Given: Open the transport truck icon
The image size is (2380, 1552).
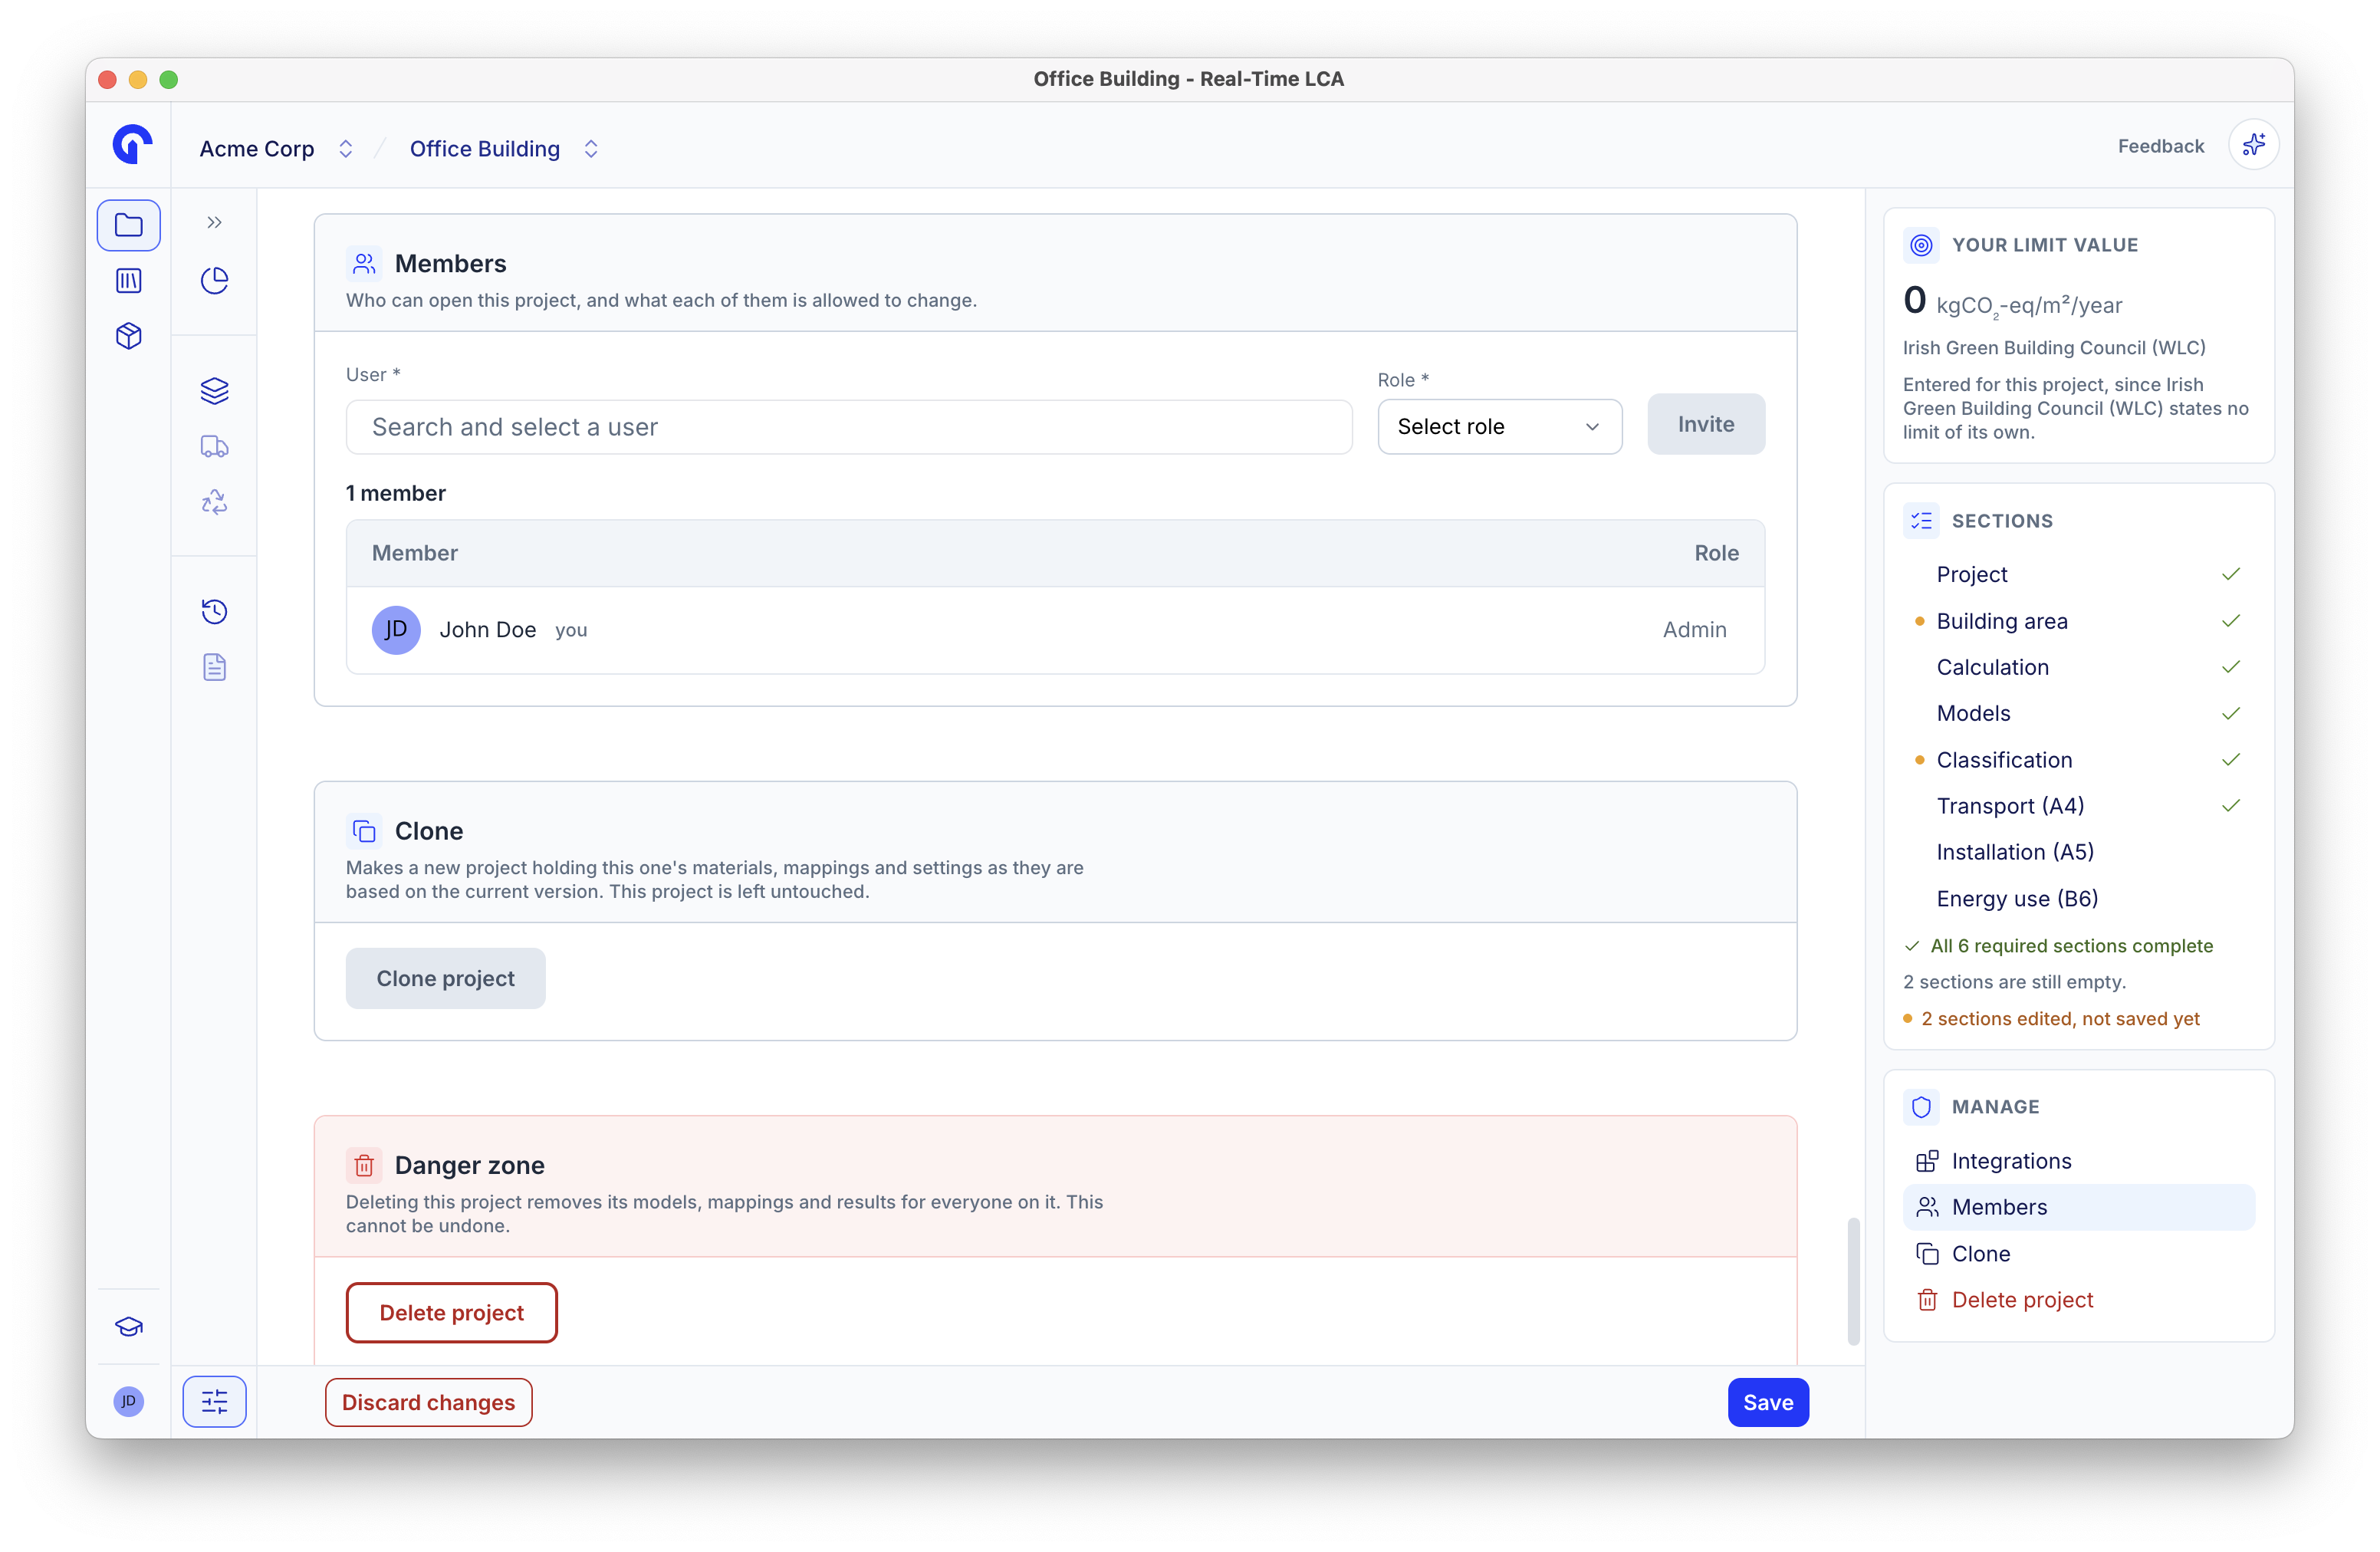Looking at the screenshot, I should pos(214,446).
